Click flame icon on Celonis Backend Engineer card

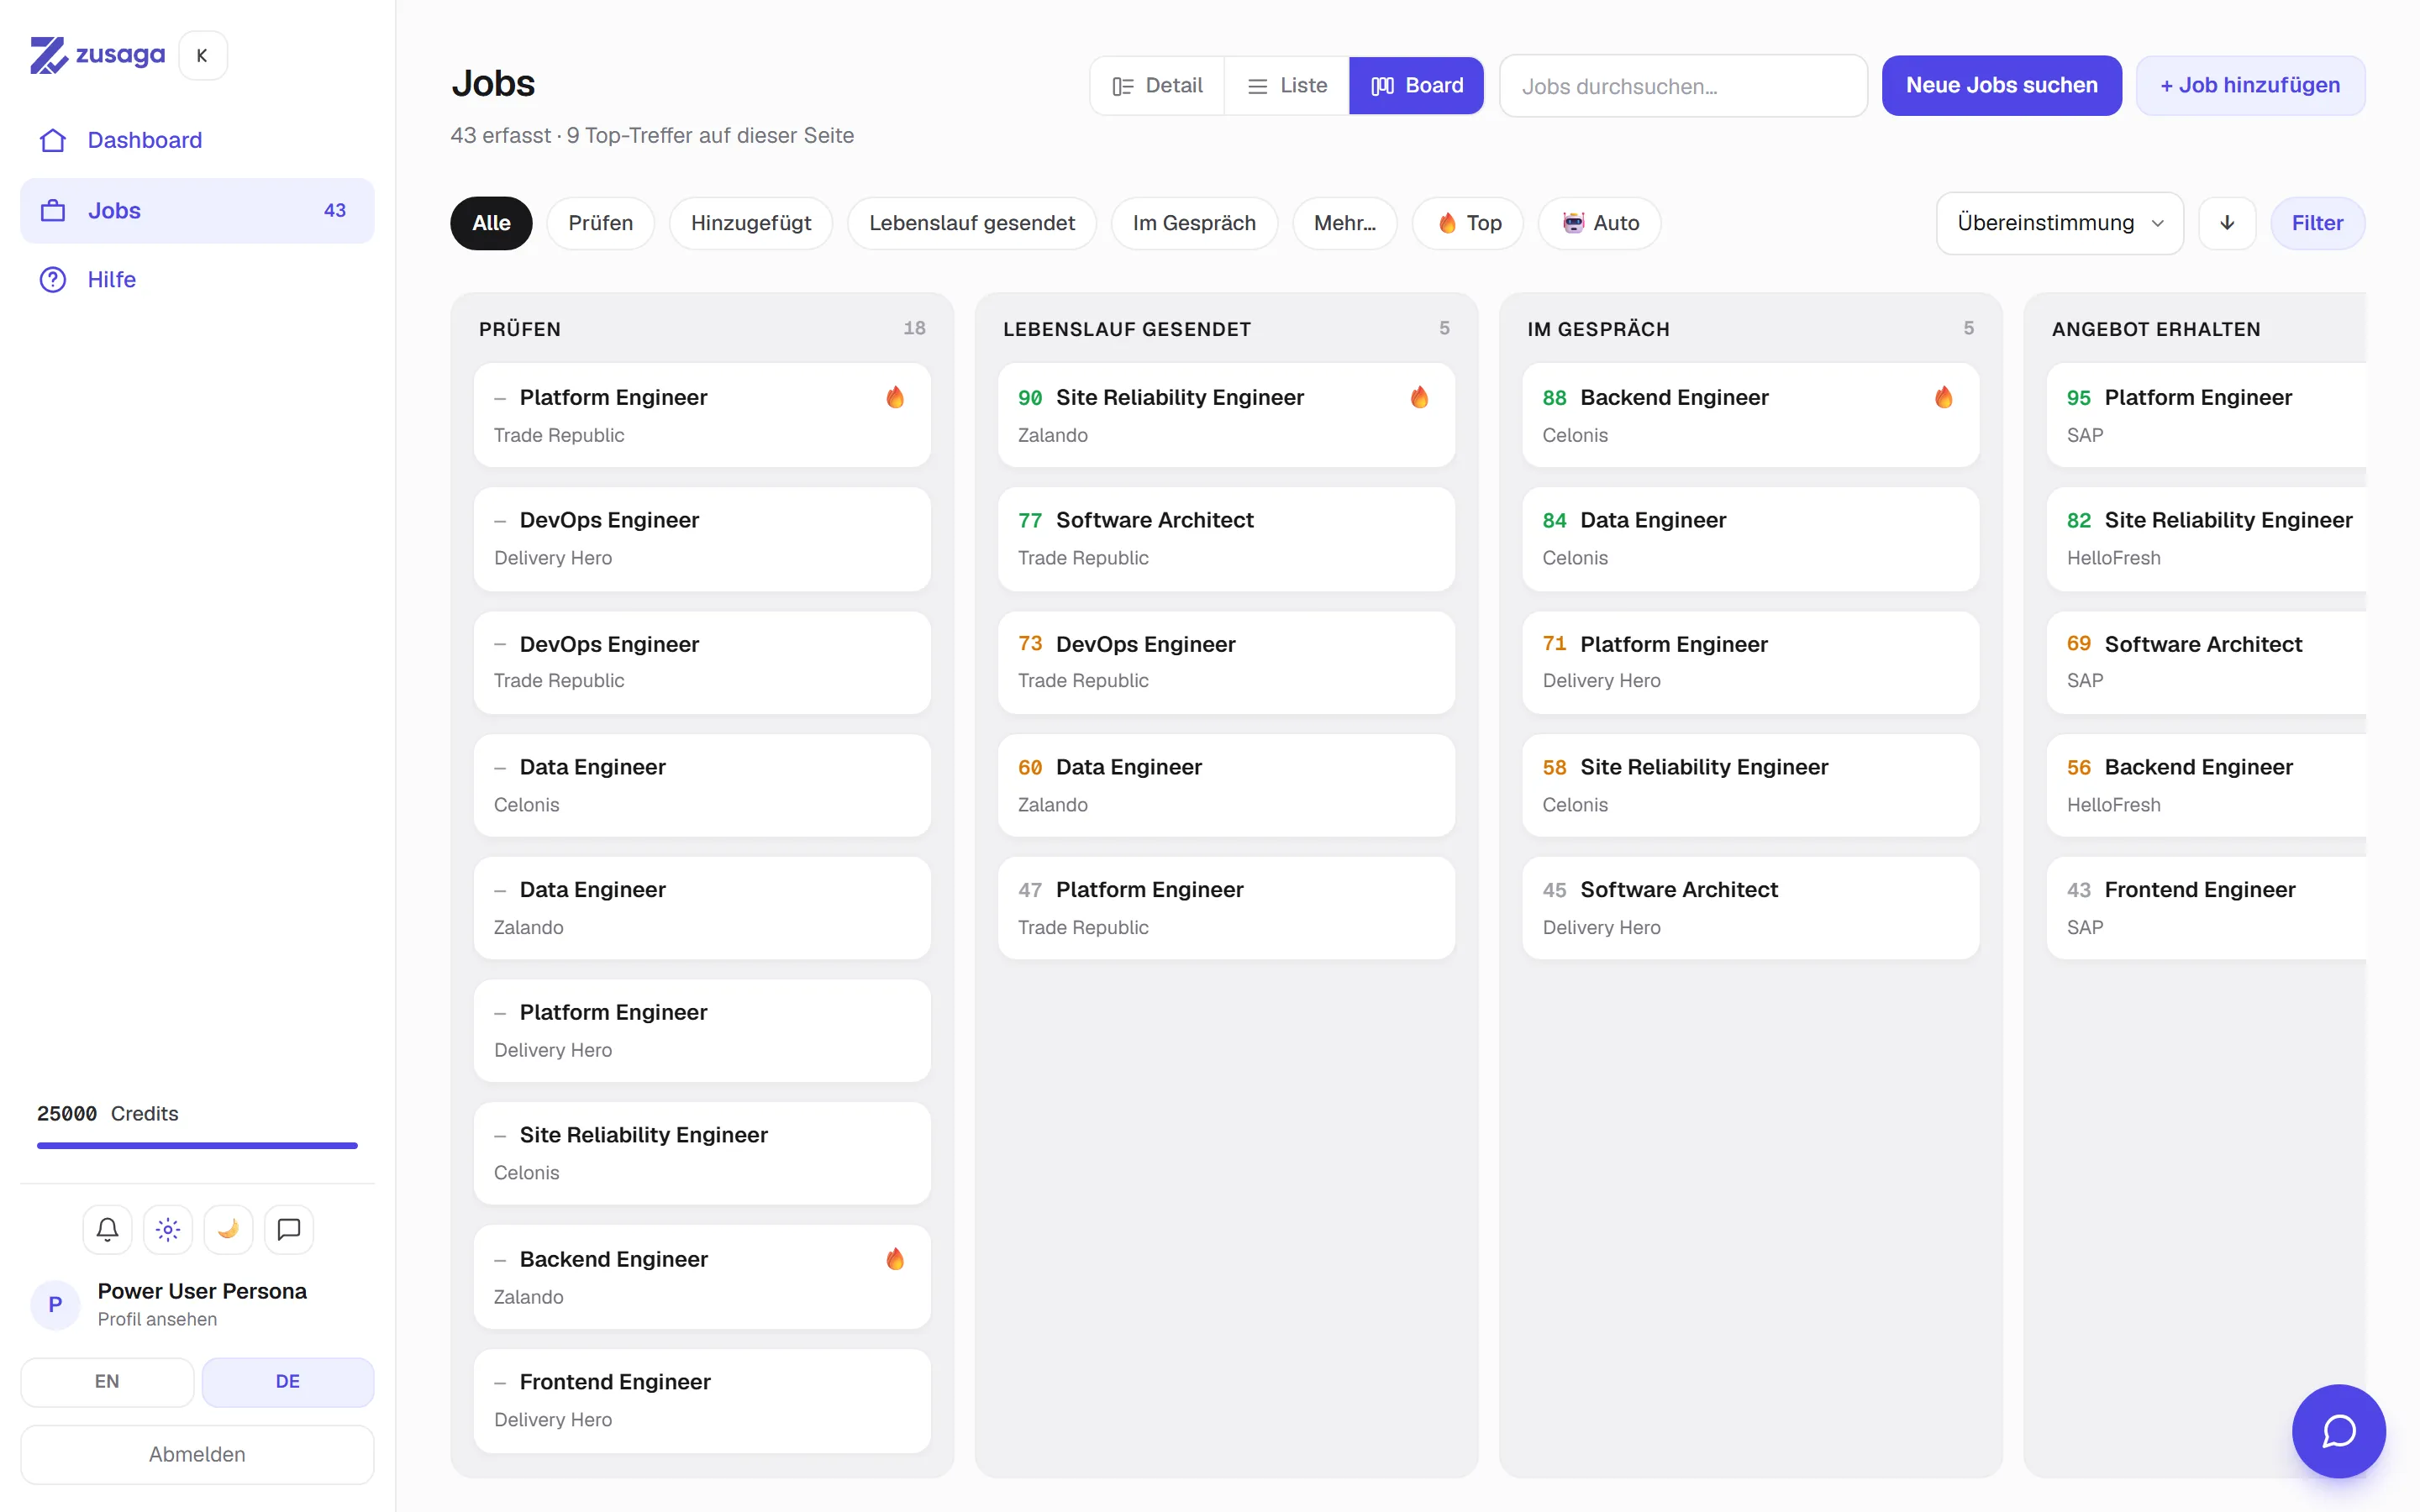click(x=1943, y=398)
